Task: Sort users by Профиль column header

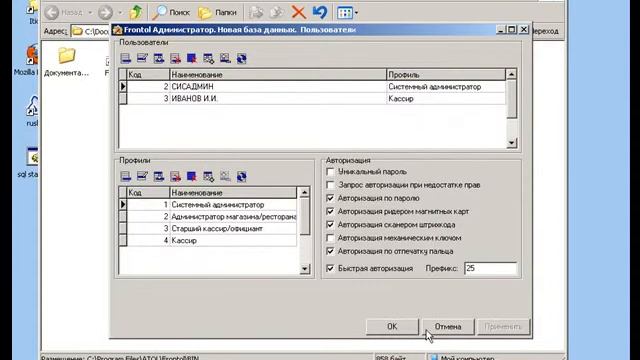Action: point(446,75)
